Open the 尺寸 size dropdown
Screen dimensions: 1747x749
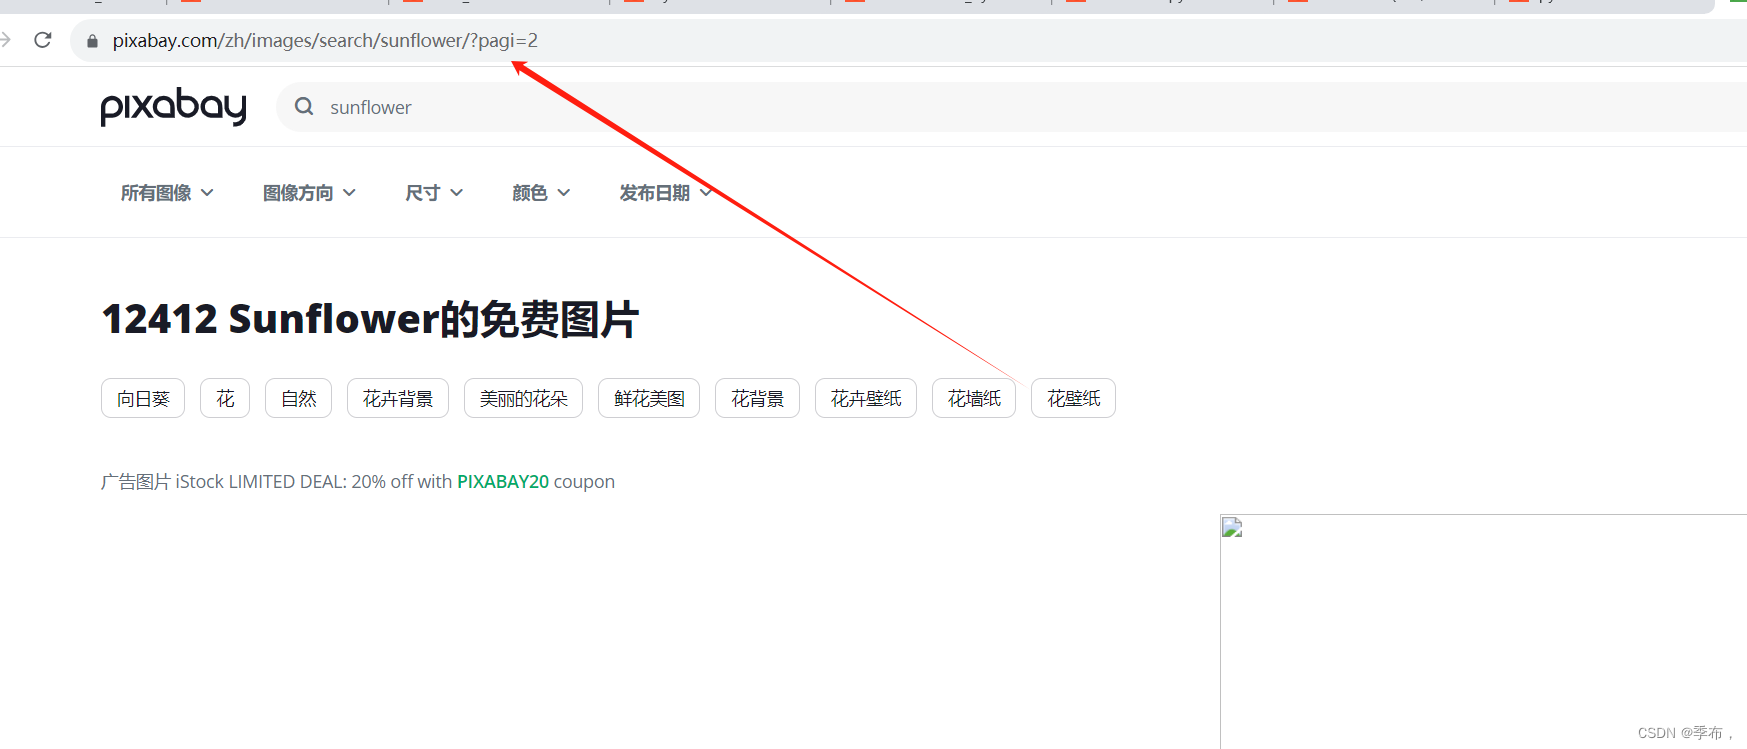(434, 193)
